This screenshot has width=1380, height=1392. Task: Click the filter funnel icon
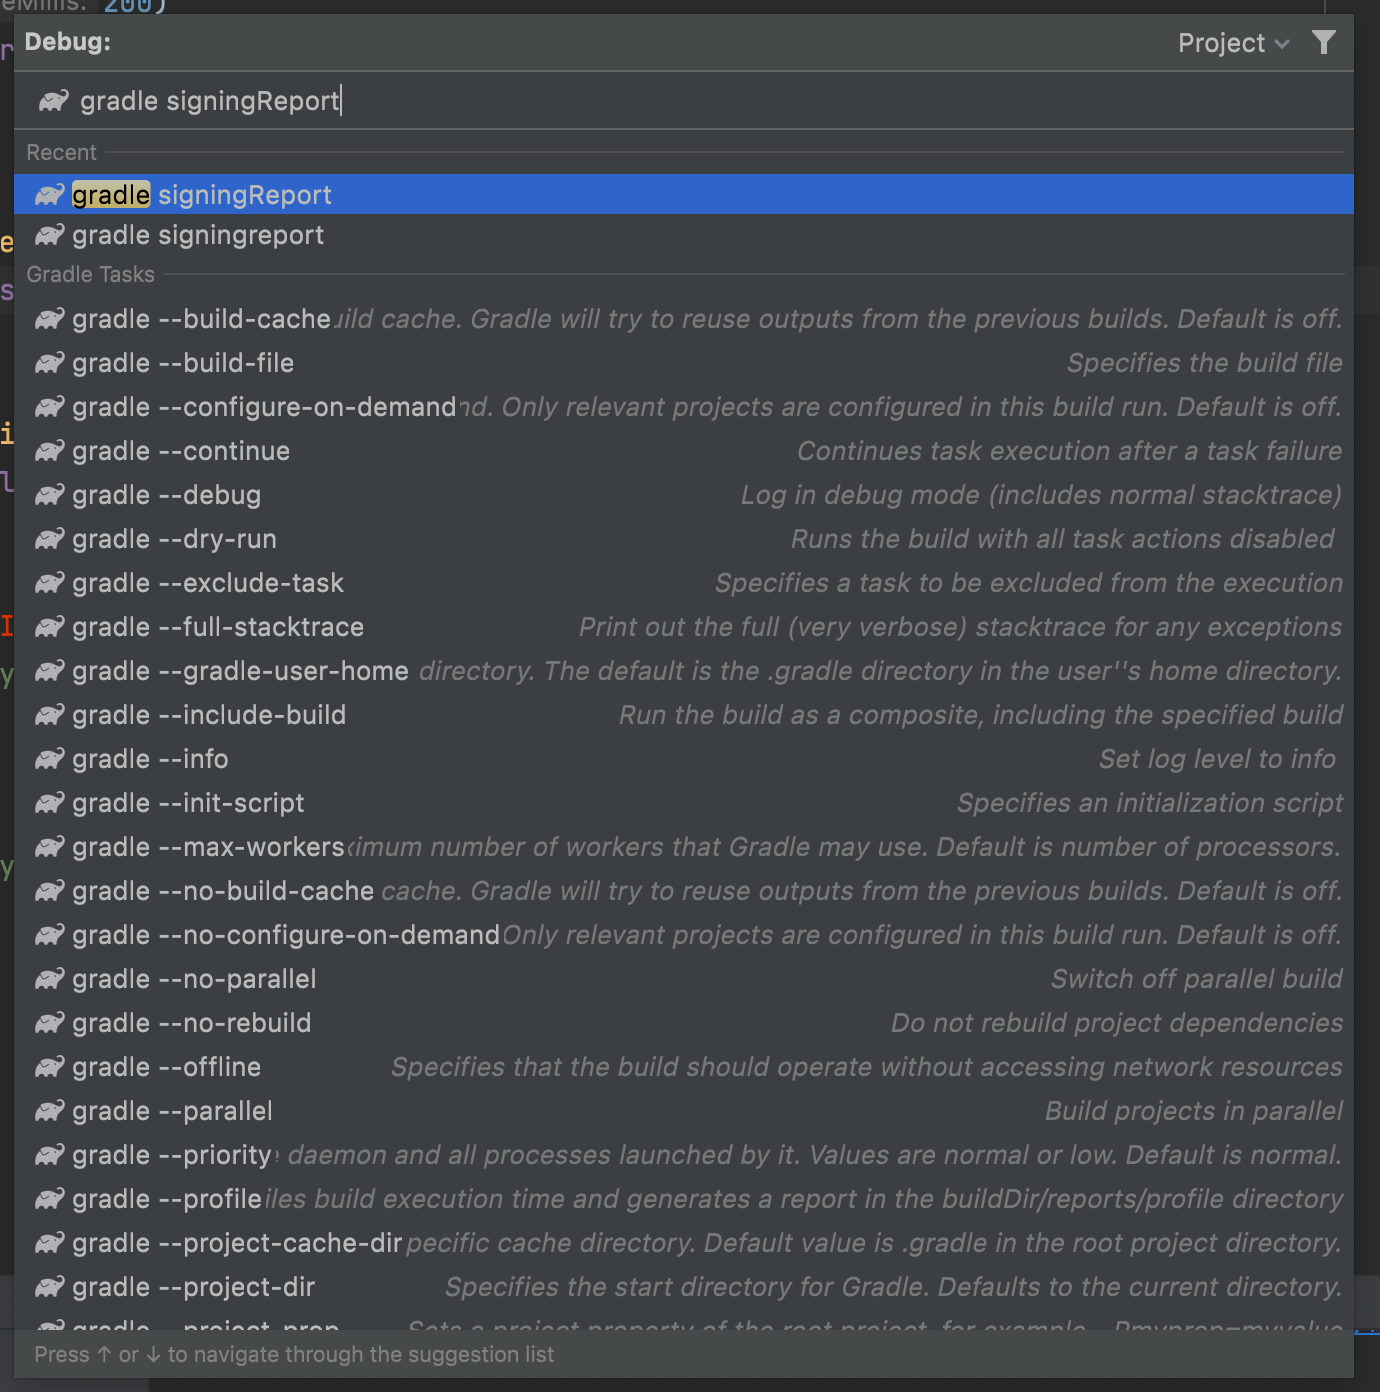tap(1323, 43)
